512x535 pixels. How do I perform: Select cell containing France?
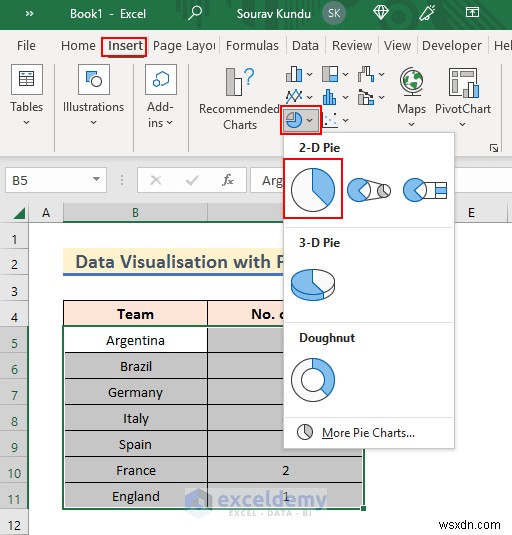pos(135,470)
